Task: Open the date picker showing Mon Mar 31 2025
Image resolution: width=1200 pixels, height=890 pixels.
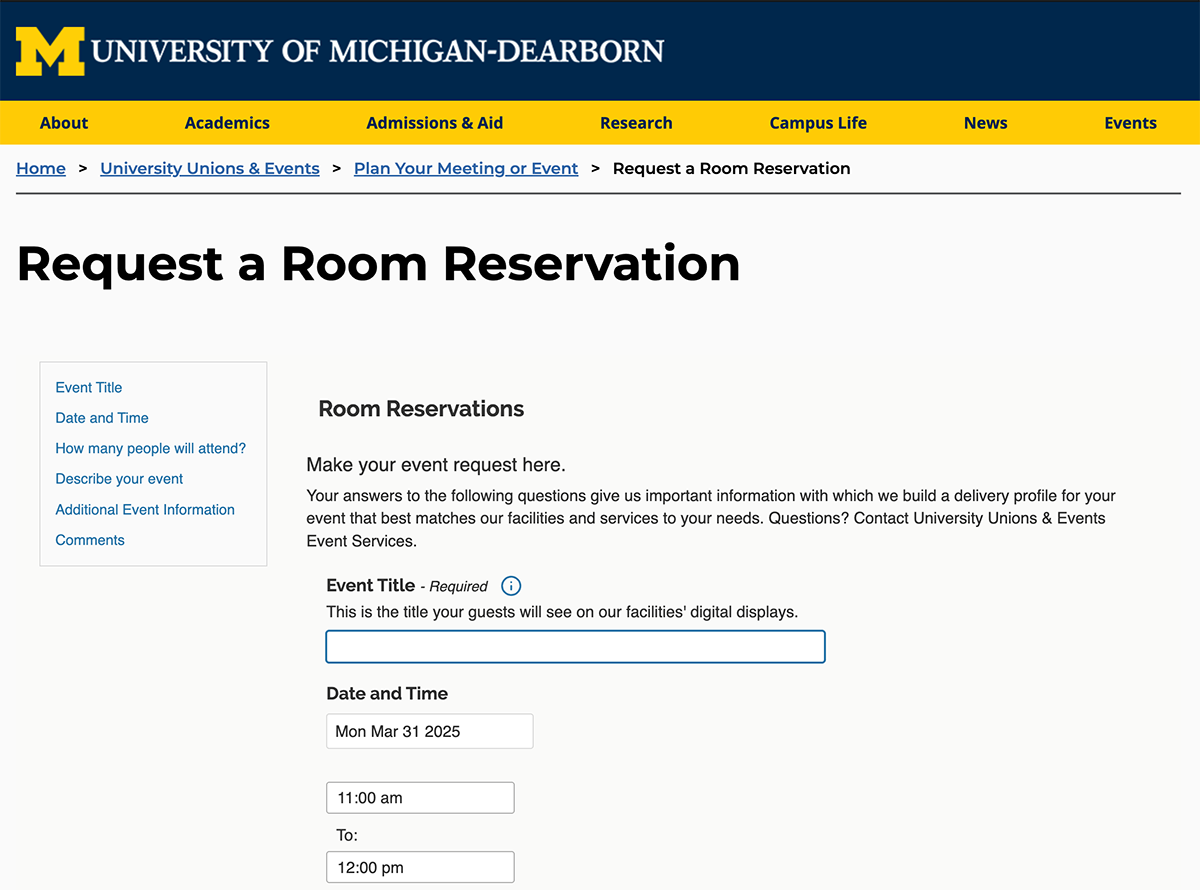Action: point(429,731)
